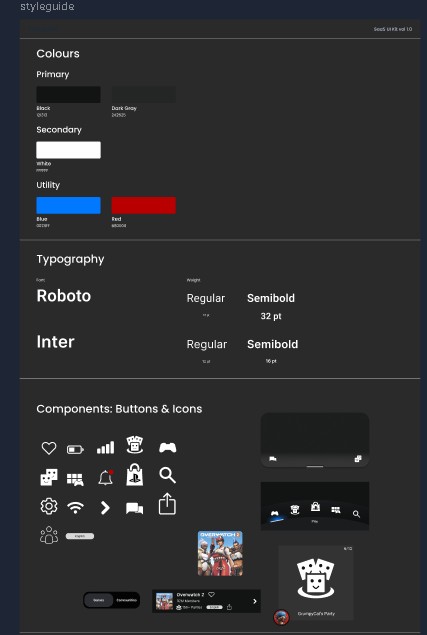Click the game controller icon in the icon grid
This screenshot has height=635, width=427.
click(167, 447)
